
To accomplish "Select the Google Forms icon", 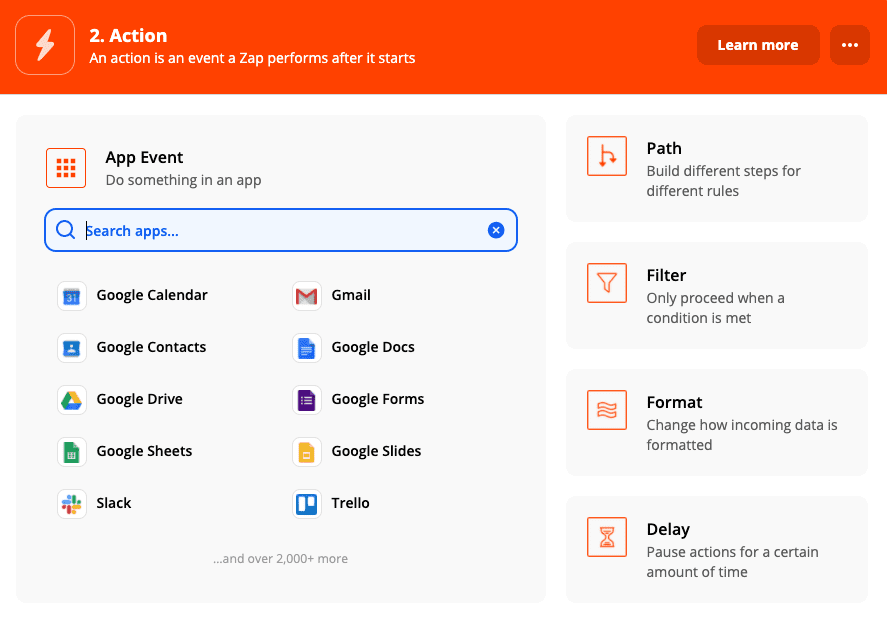I will [307, 400].
